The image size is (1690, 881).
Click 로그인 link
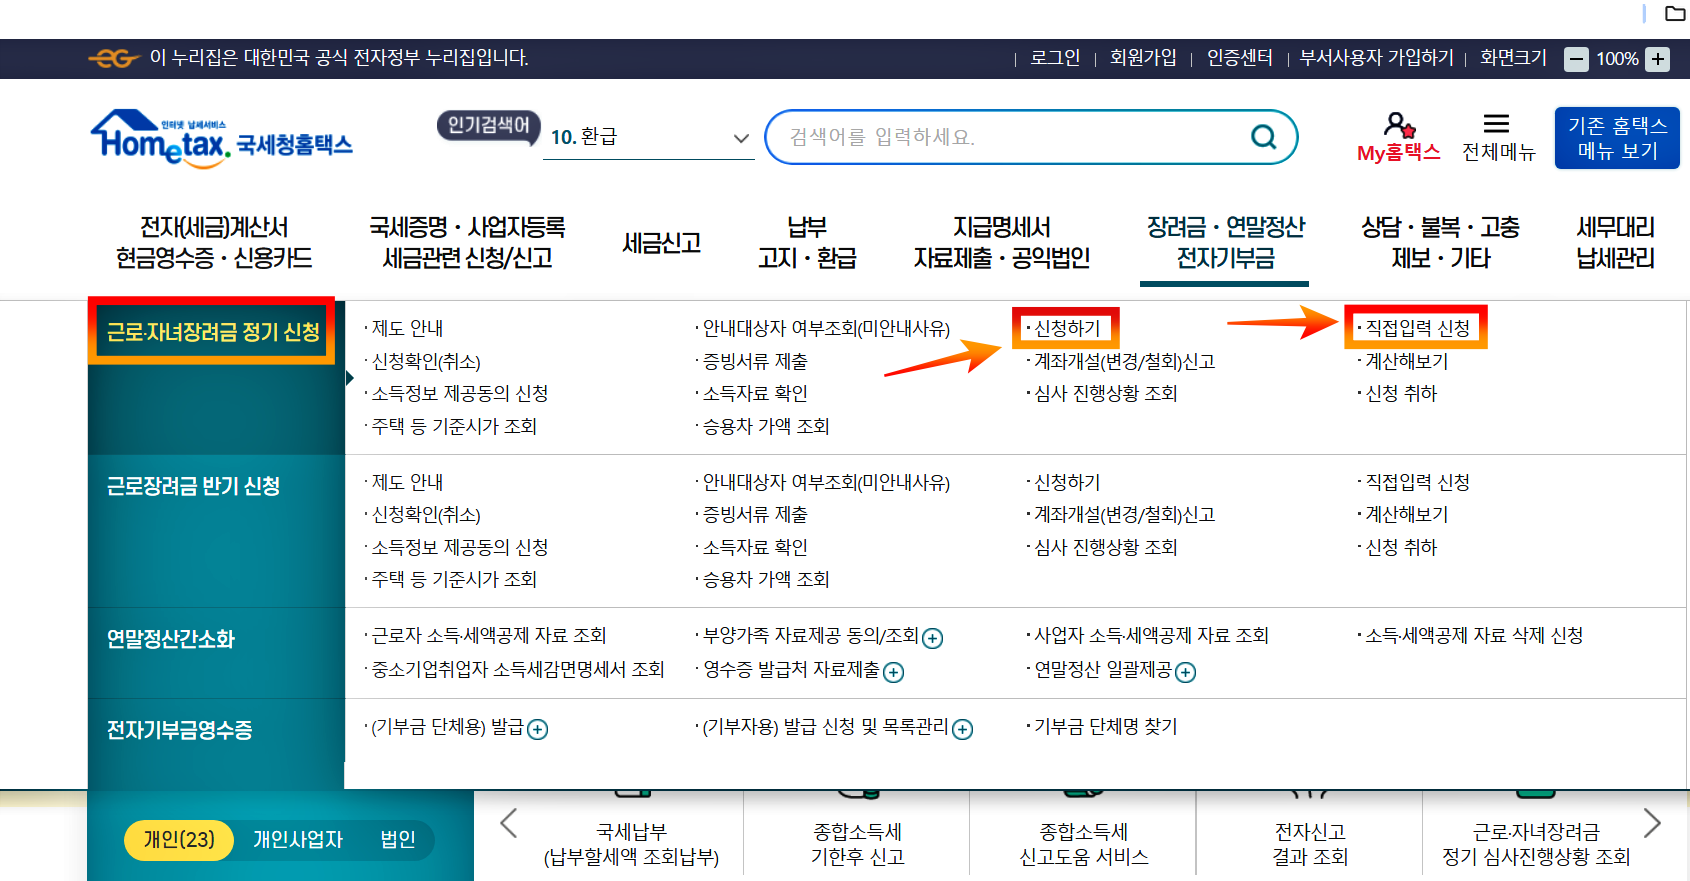pos(1055,58)
